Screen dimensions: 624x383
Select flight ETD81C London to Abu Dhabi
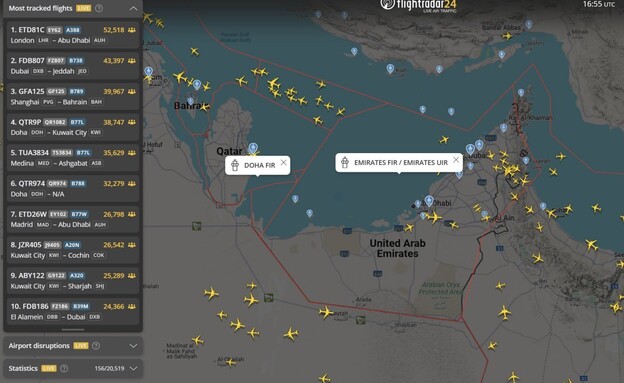73,35
